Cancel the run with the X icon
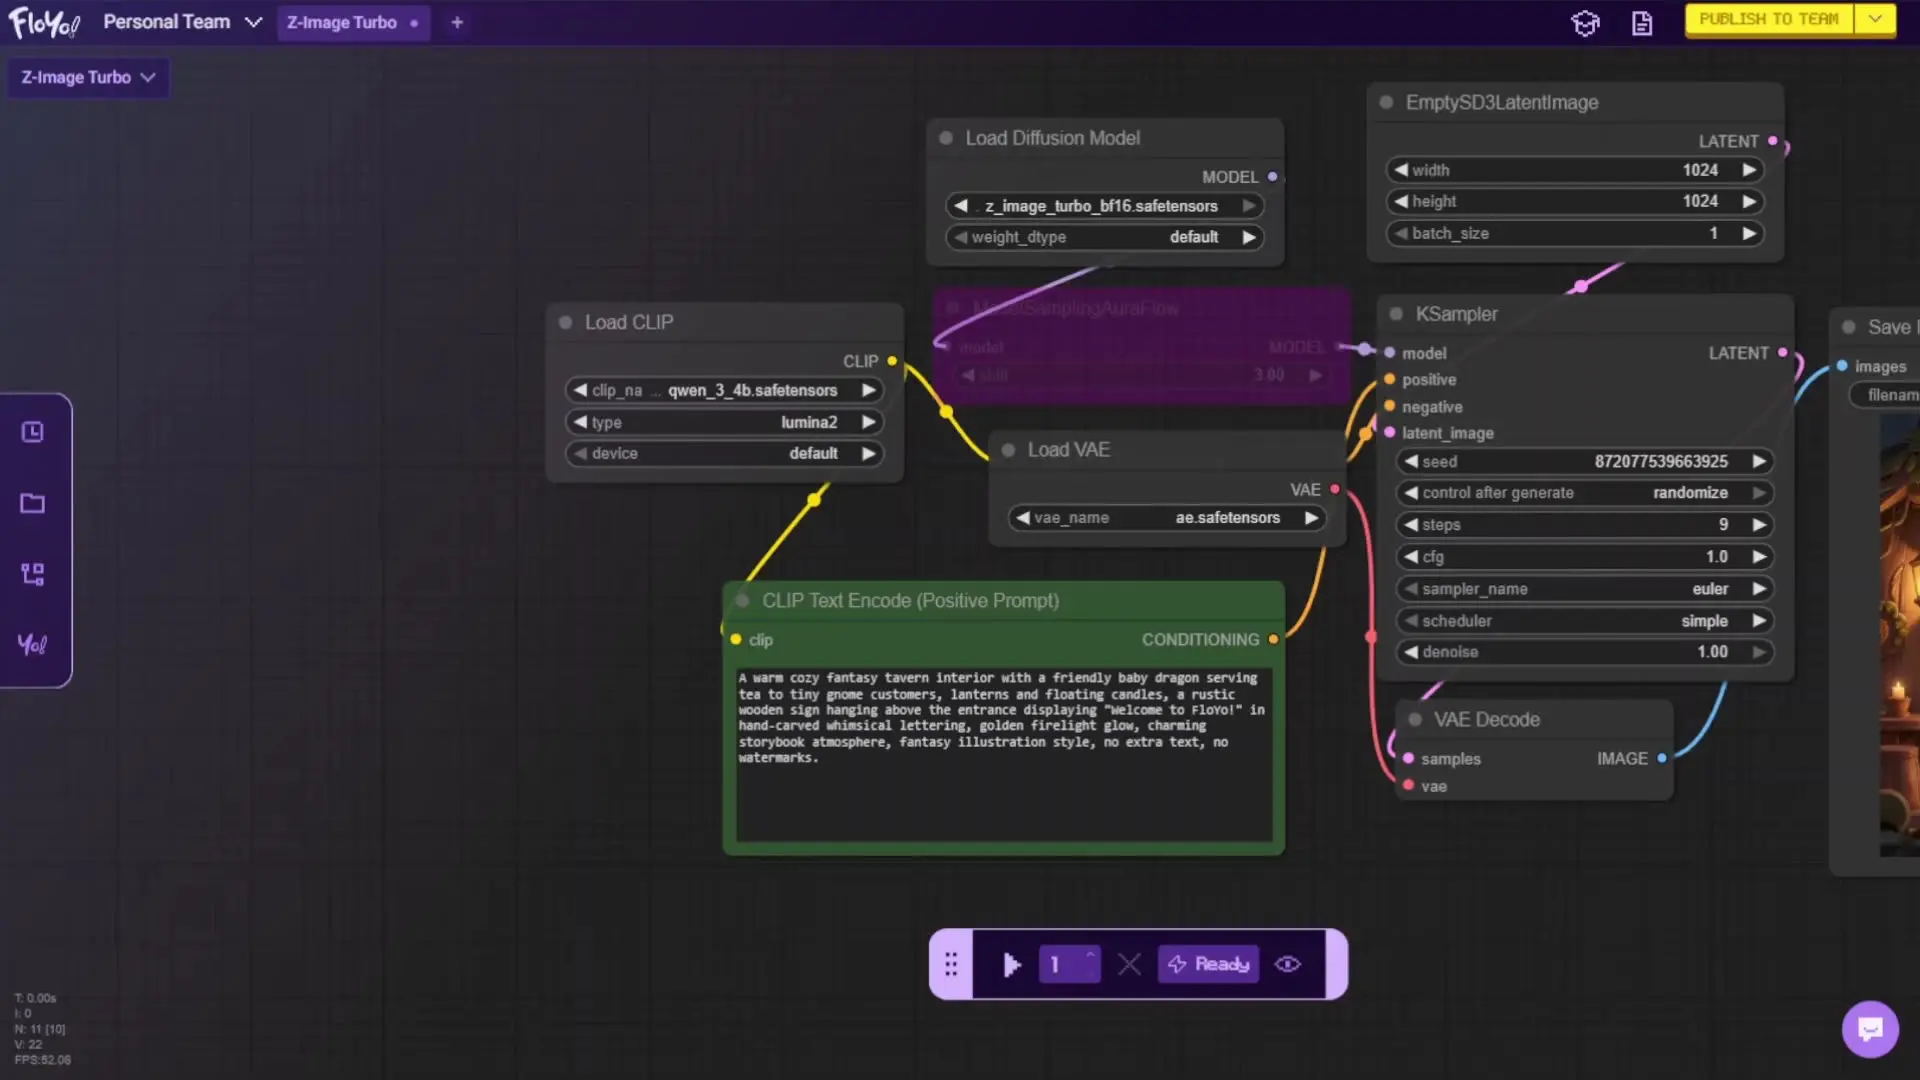 [1129, 964]
